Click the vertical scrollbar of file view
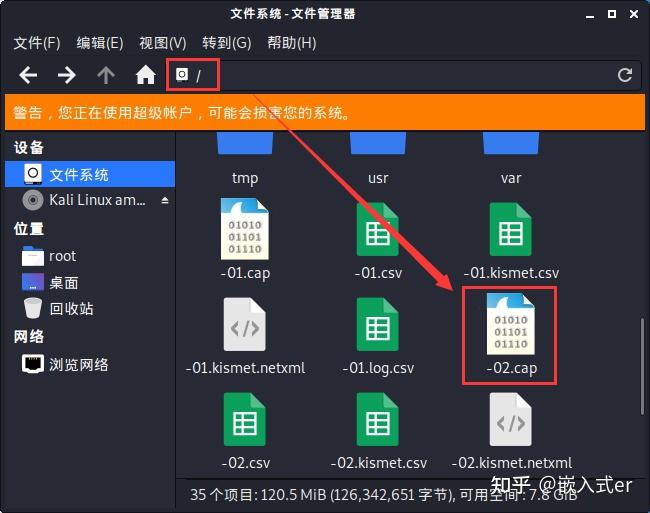Image resolution: width=650 pixels, height=513 pixels. click(642, 365)
